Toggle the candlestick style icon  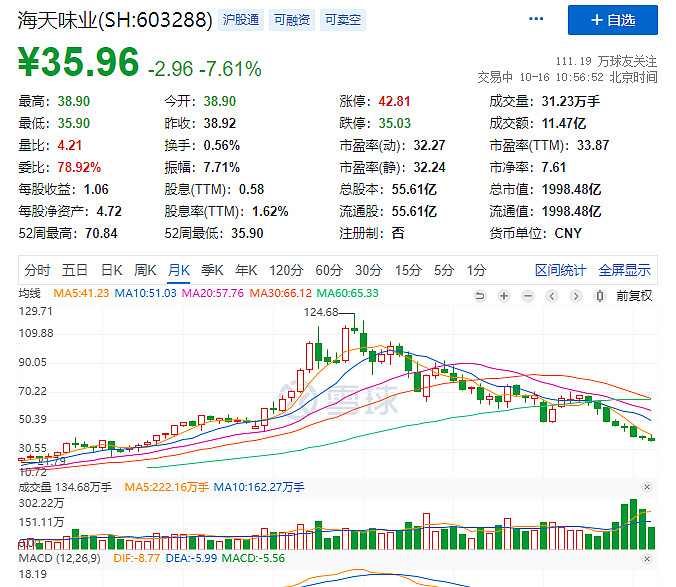[x=599, y=296]
